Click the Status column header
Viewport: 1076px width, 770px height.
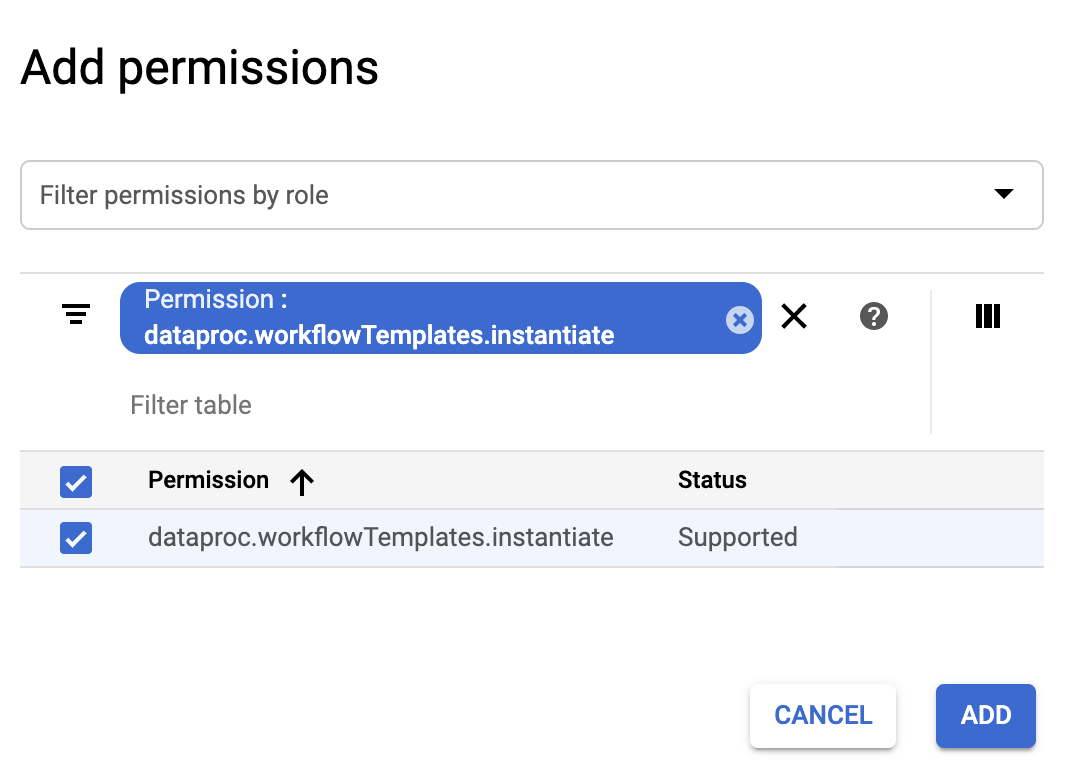pyautogui.click(x=712, y=480)
